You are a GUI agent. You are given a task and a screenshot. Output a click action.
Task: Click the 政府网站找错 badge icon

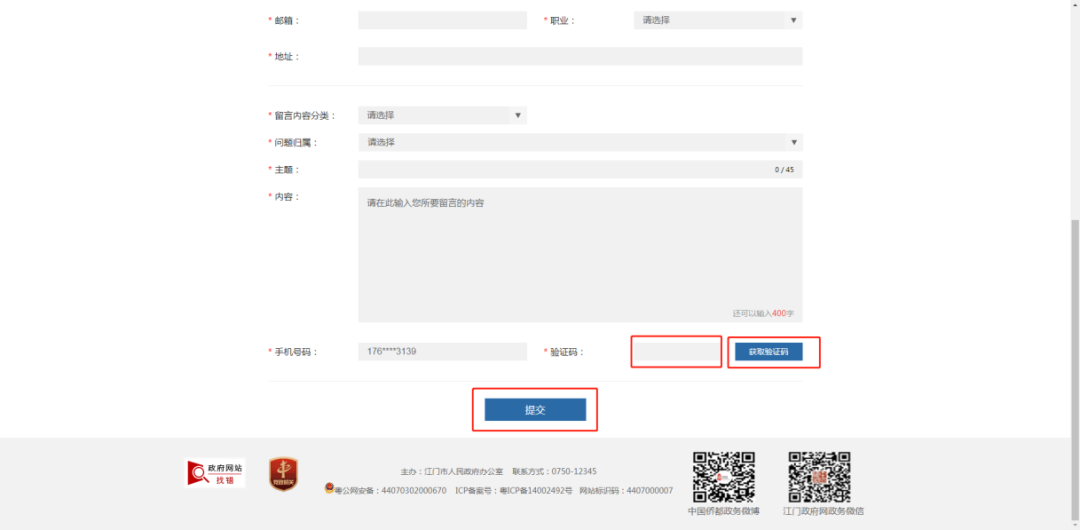[x=215, y=473]
